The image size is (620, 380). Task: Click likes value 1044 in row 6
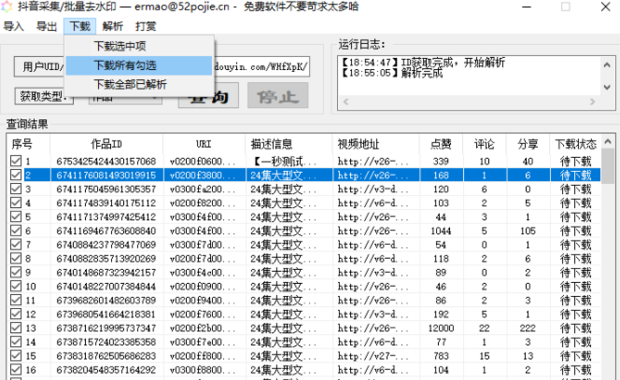point(440,231)
